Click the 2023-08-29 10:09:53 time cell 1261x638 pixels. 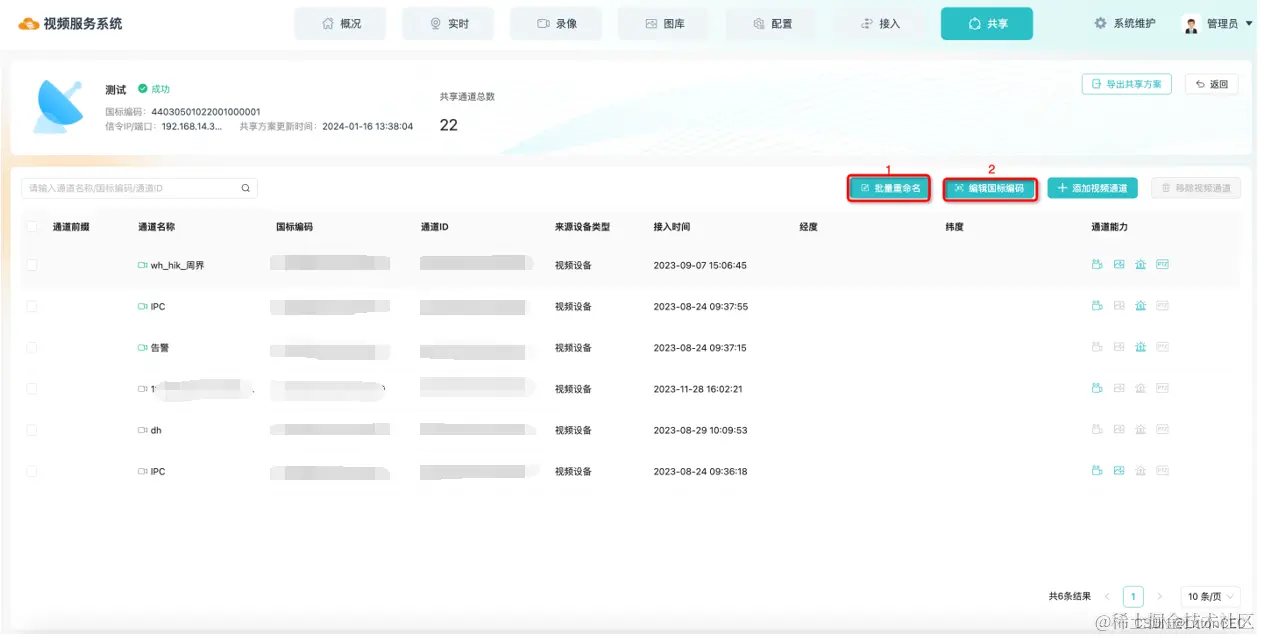[700, 430]
